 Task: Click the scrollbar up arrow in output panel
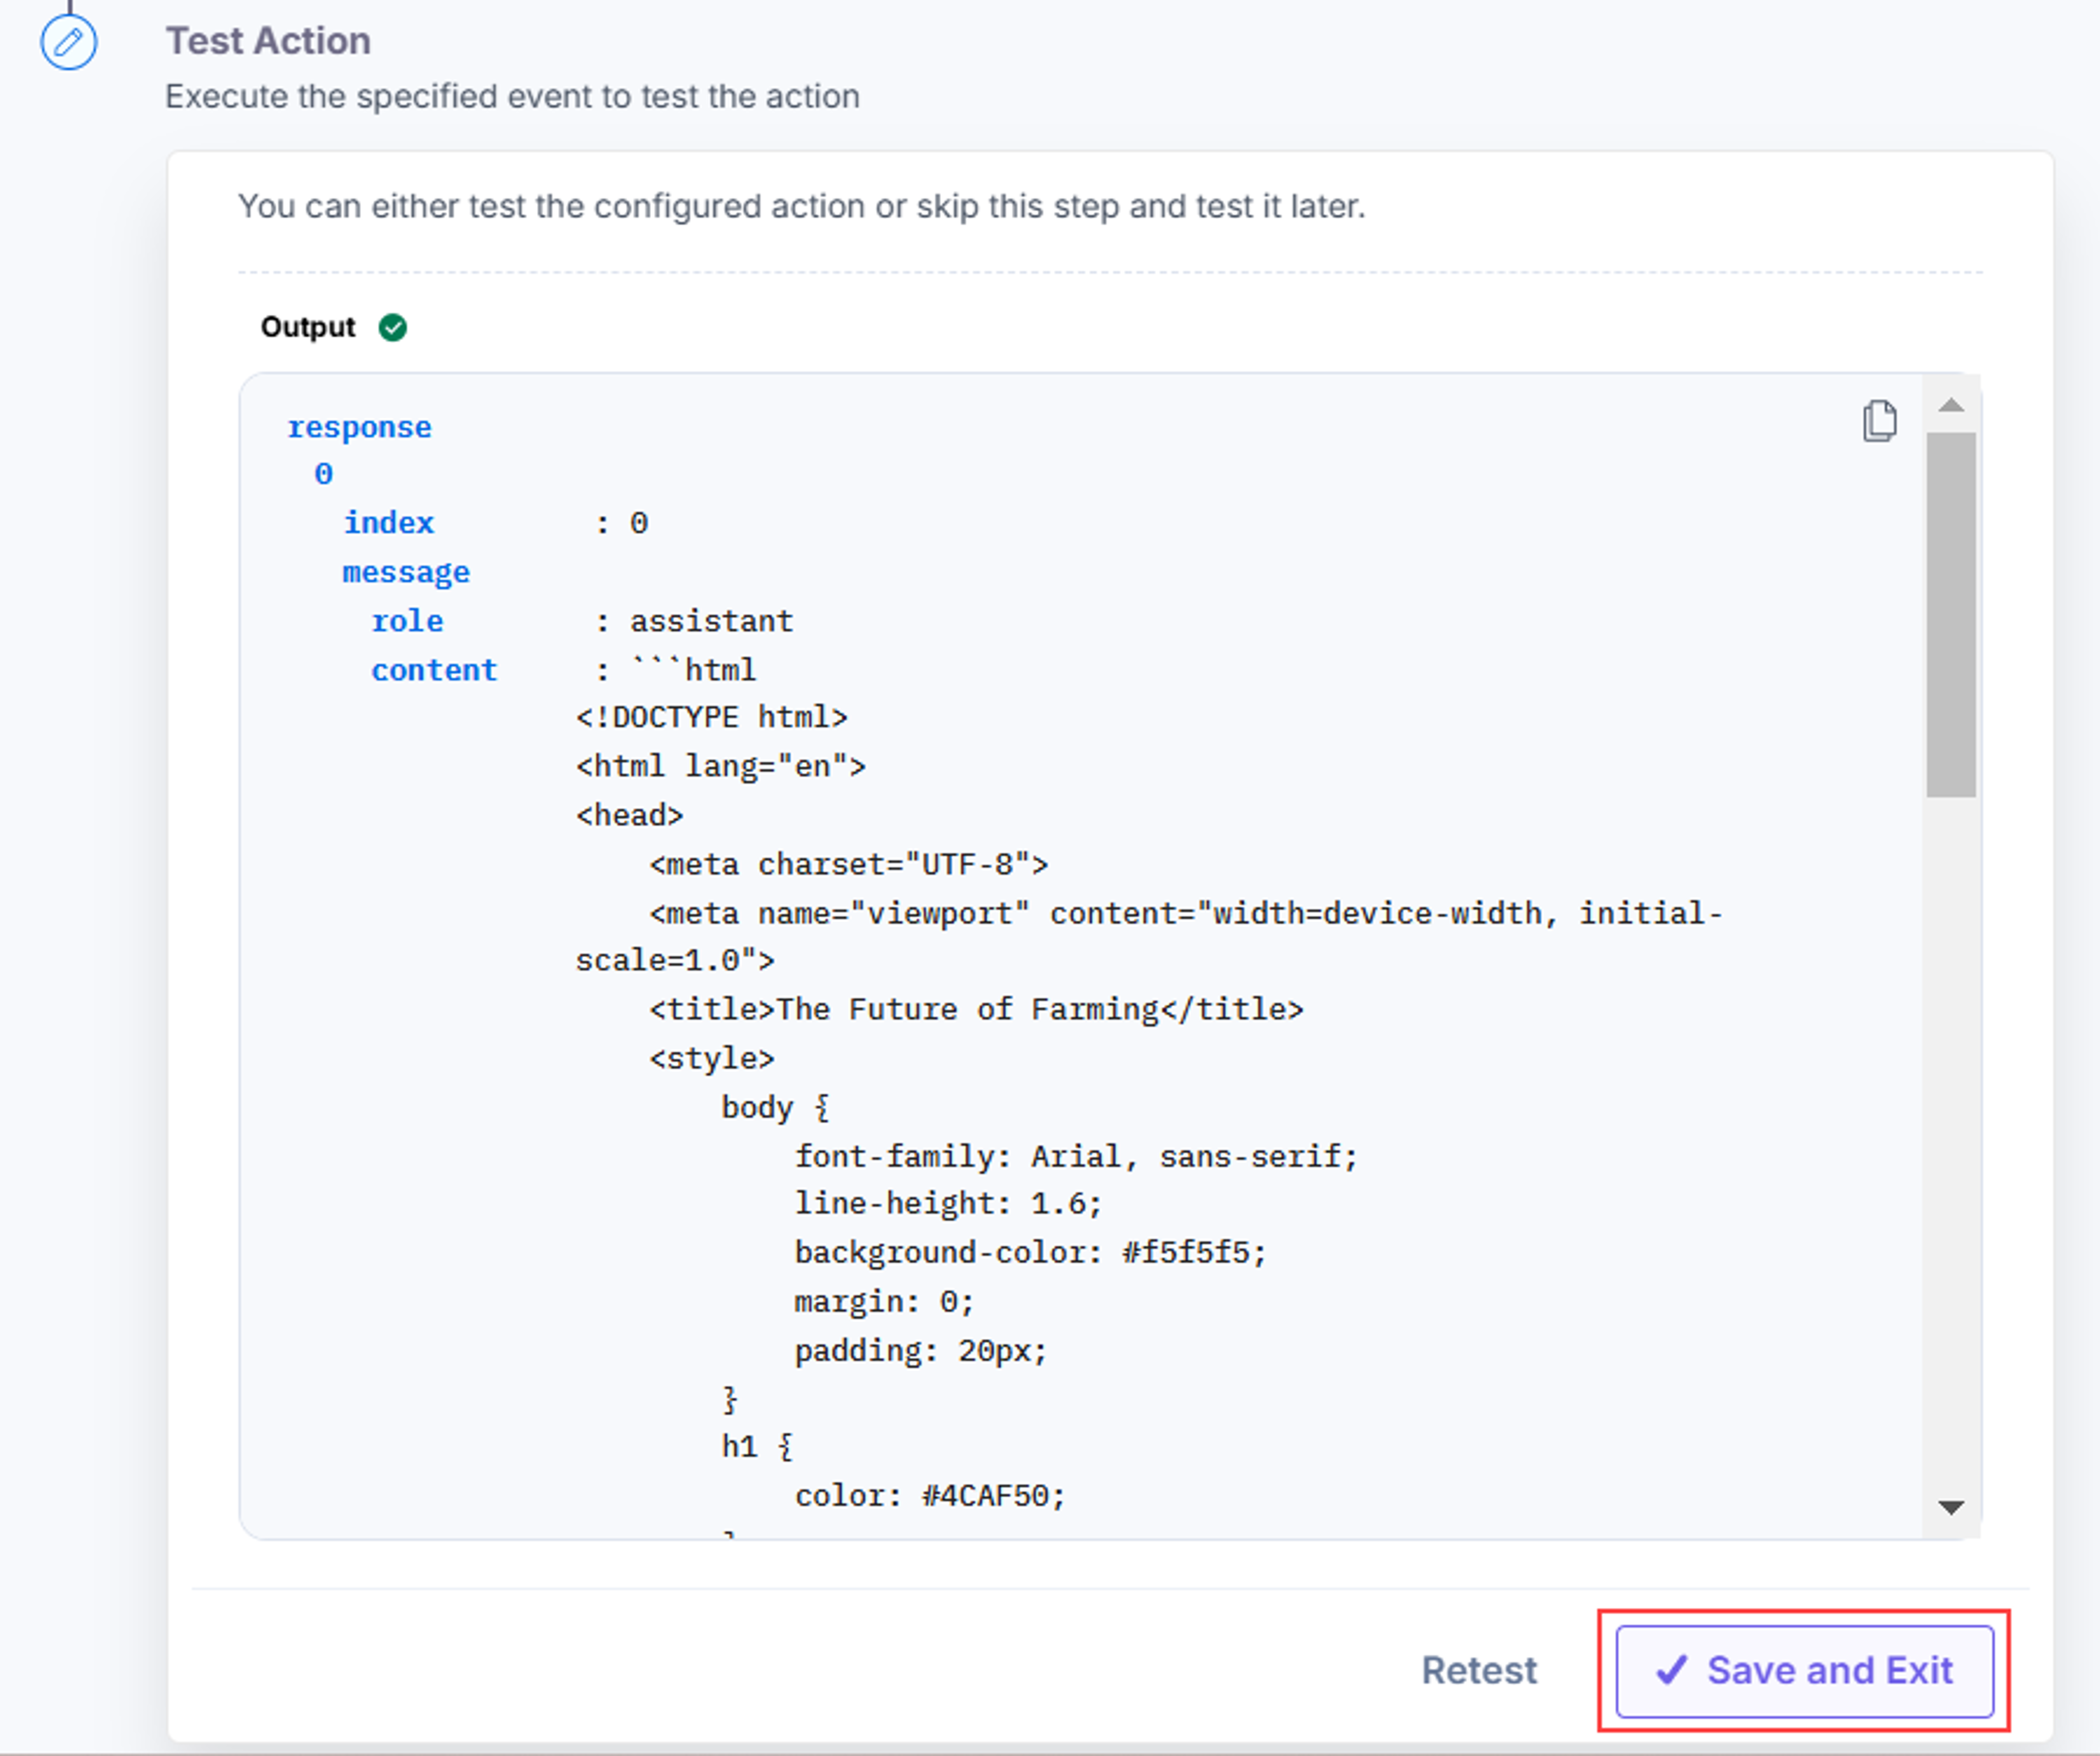point(1950,405)
